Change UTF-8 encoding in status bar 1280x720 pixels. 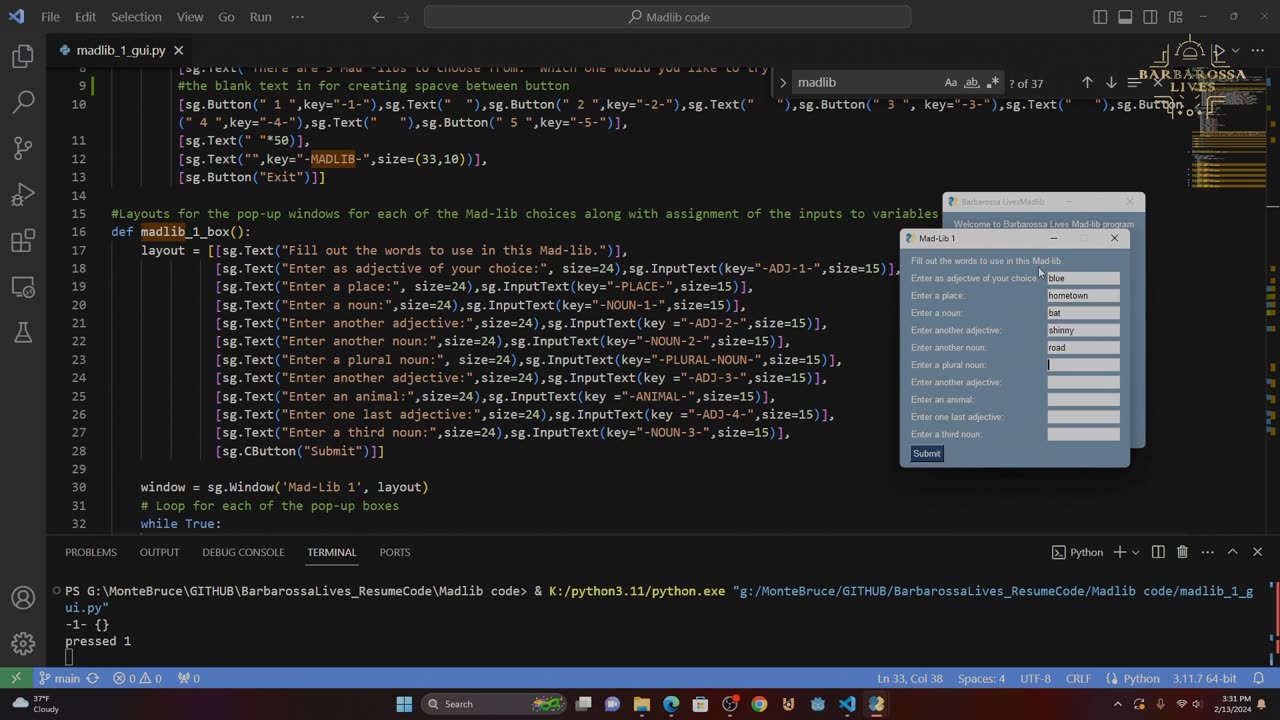1035,678
